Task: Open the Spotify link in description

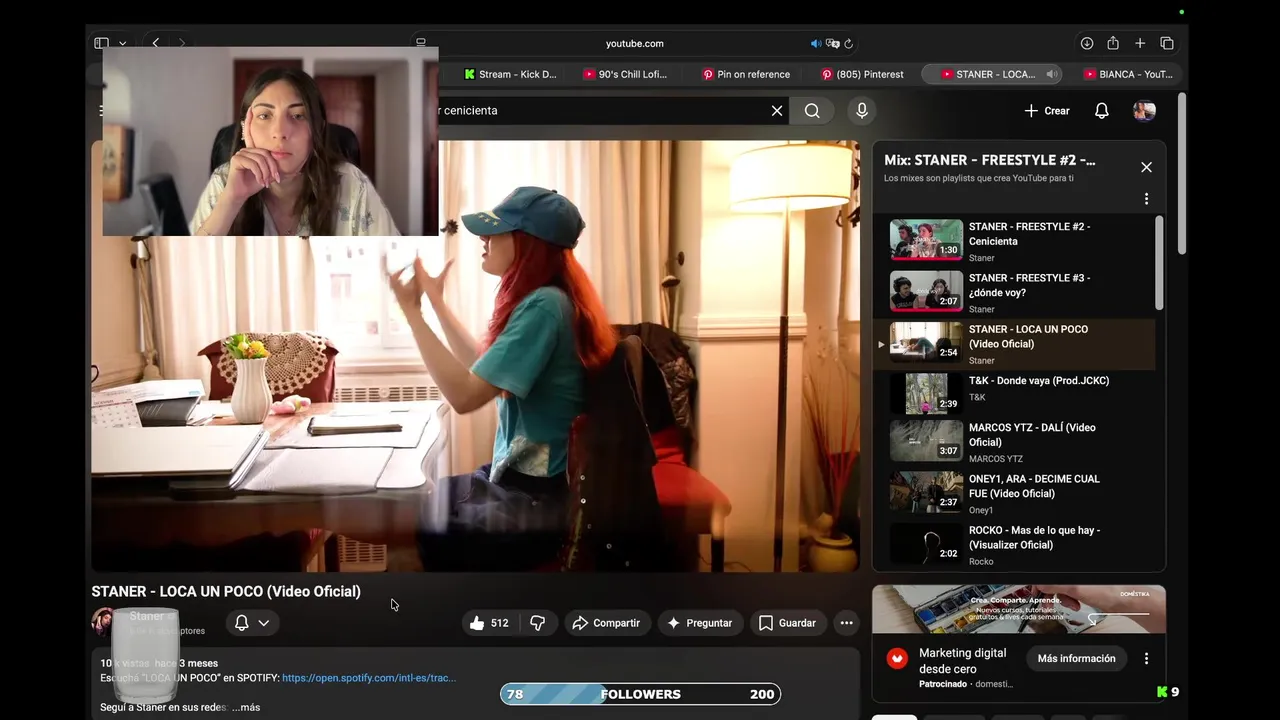Action: (369, 678)
